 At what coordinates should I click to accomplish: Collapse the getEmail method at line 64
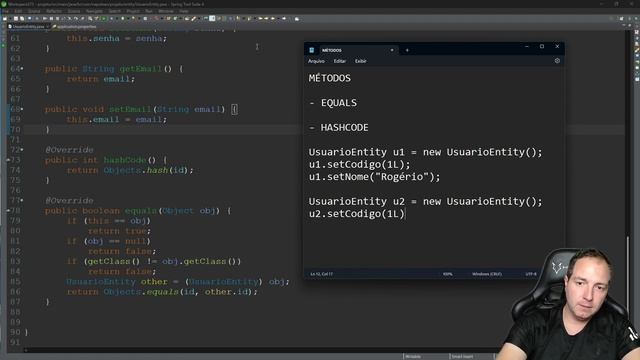(22, 69)
